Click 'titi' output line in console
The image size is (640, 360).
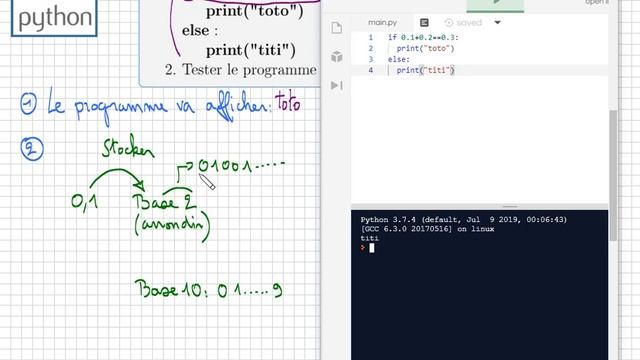coord(369,238)
